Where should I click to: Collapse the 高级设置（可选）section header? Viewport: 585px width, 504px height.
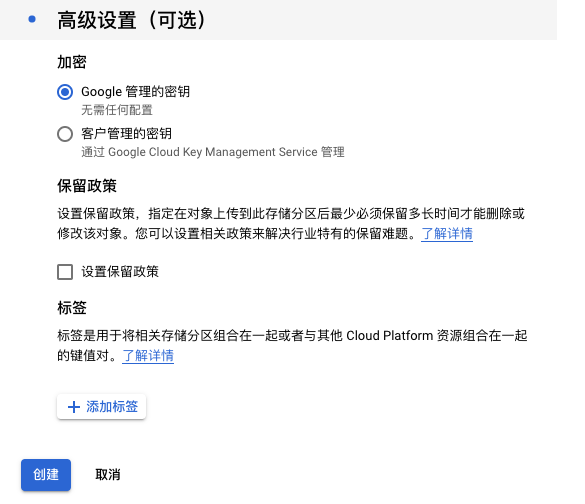click(278, 20)
